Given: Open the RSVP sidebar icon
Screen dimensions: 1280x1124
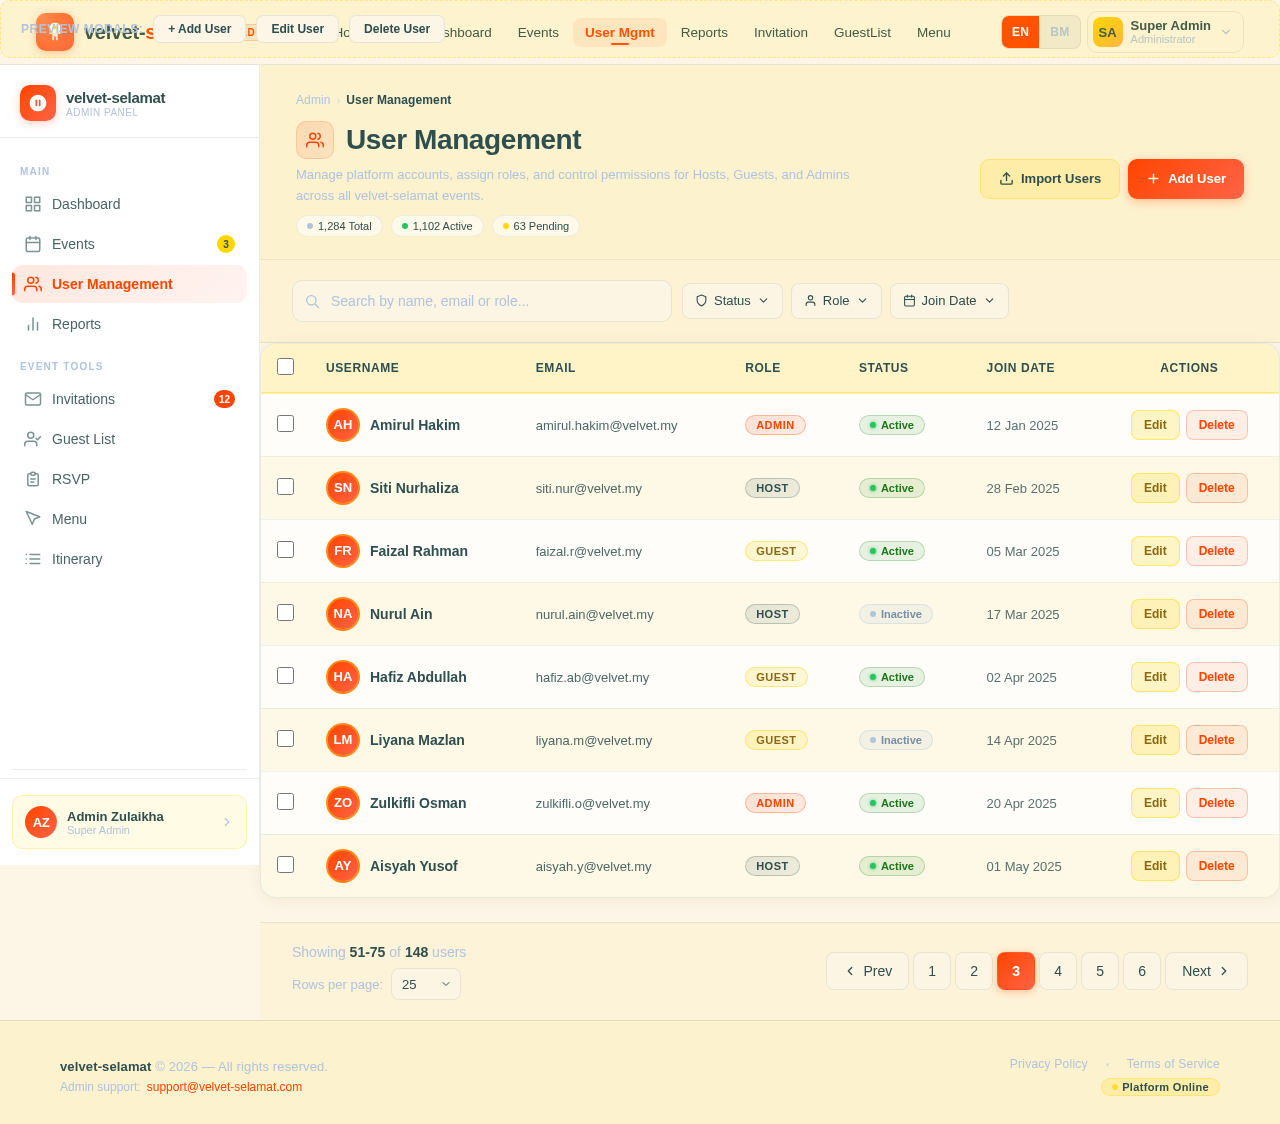Looking at the screenshot, I should [x=32, y=479].
